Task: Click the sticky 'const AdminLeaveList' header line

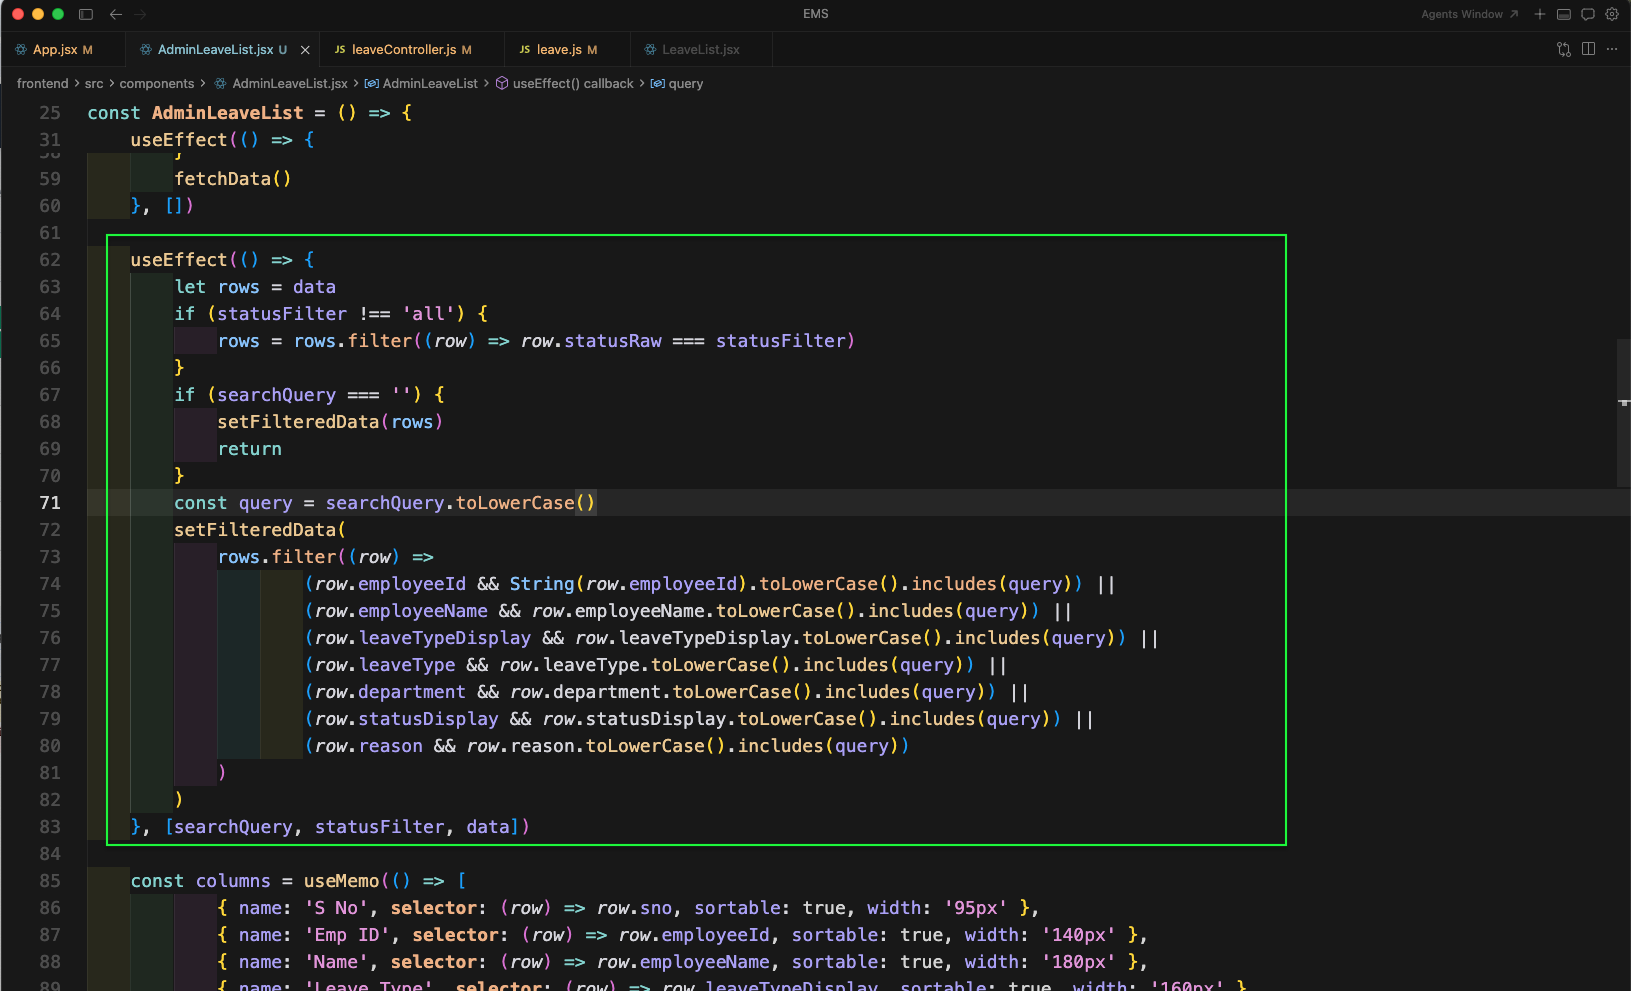Action: [250, 113]
